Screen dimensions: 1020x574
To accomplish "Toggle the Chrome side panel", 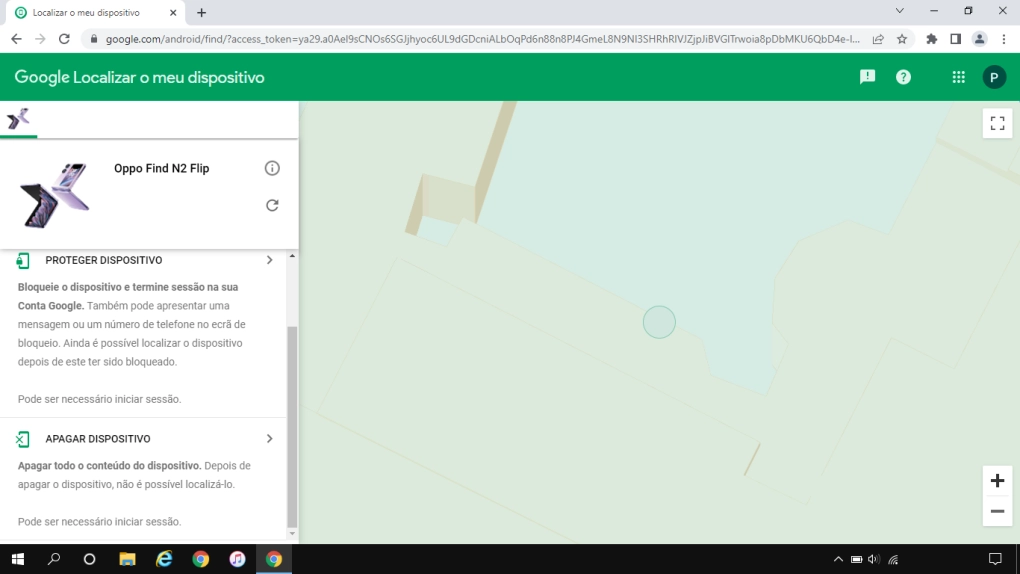I will pos(955,39).
